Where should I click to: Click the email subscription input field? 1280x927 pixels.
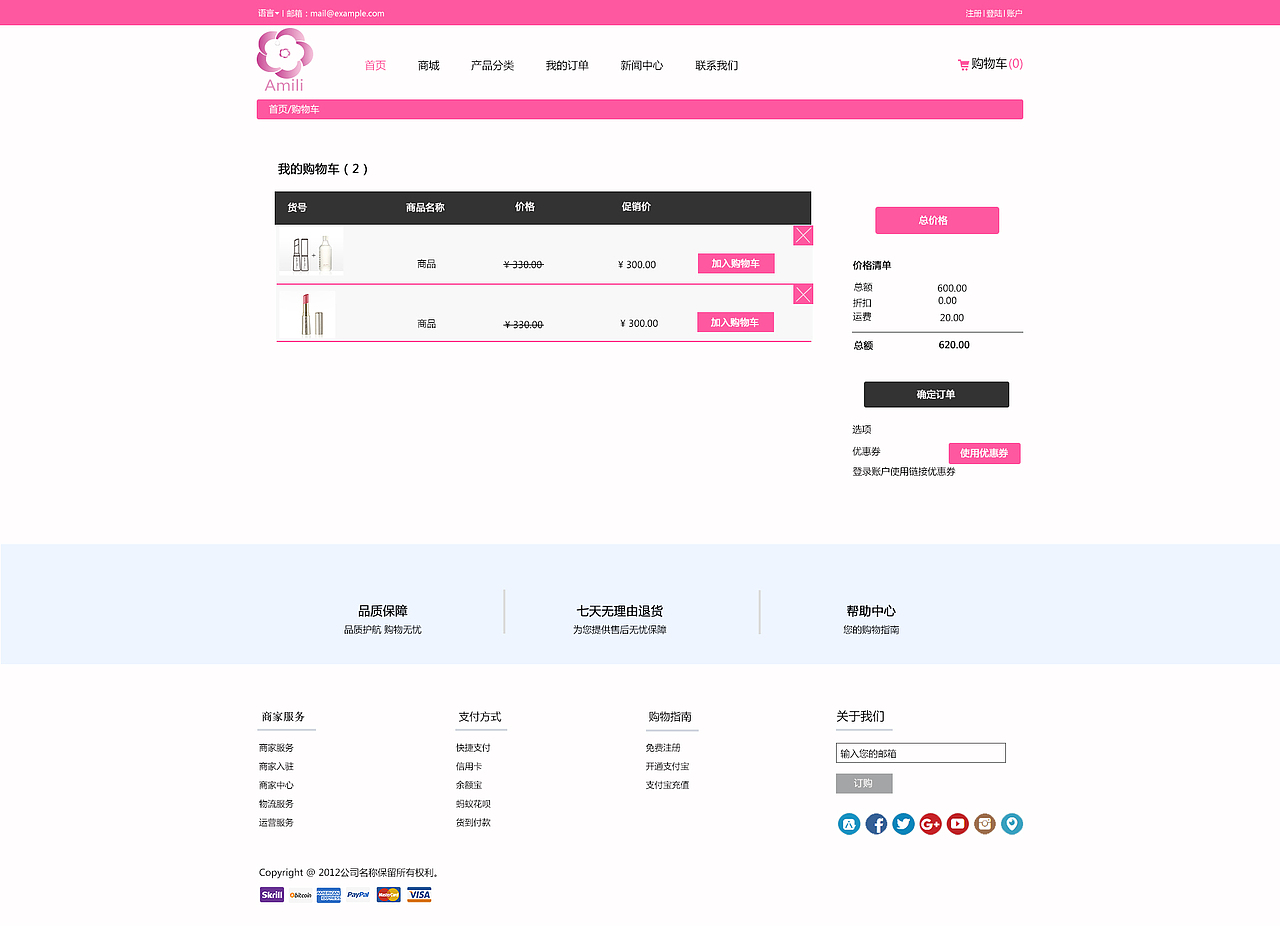pyautogui.click(x=920, y=752)
